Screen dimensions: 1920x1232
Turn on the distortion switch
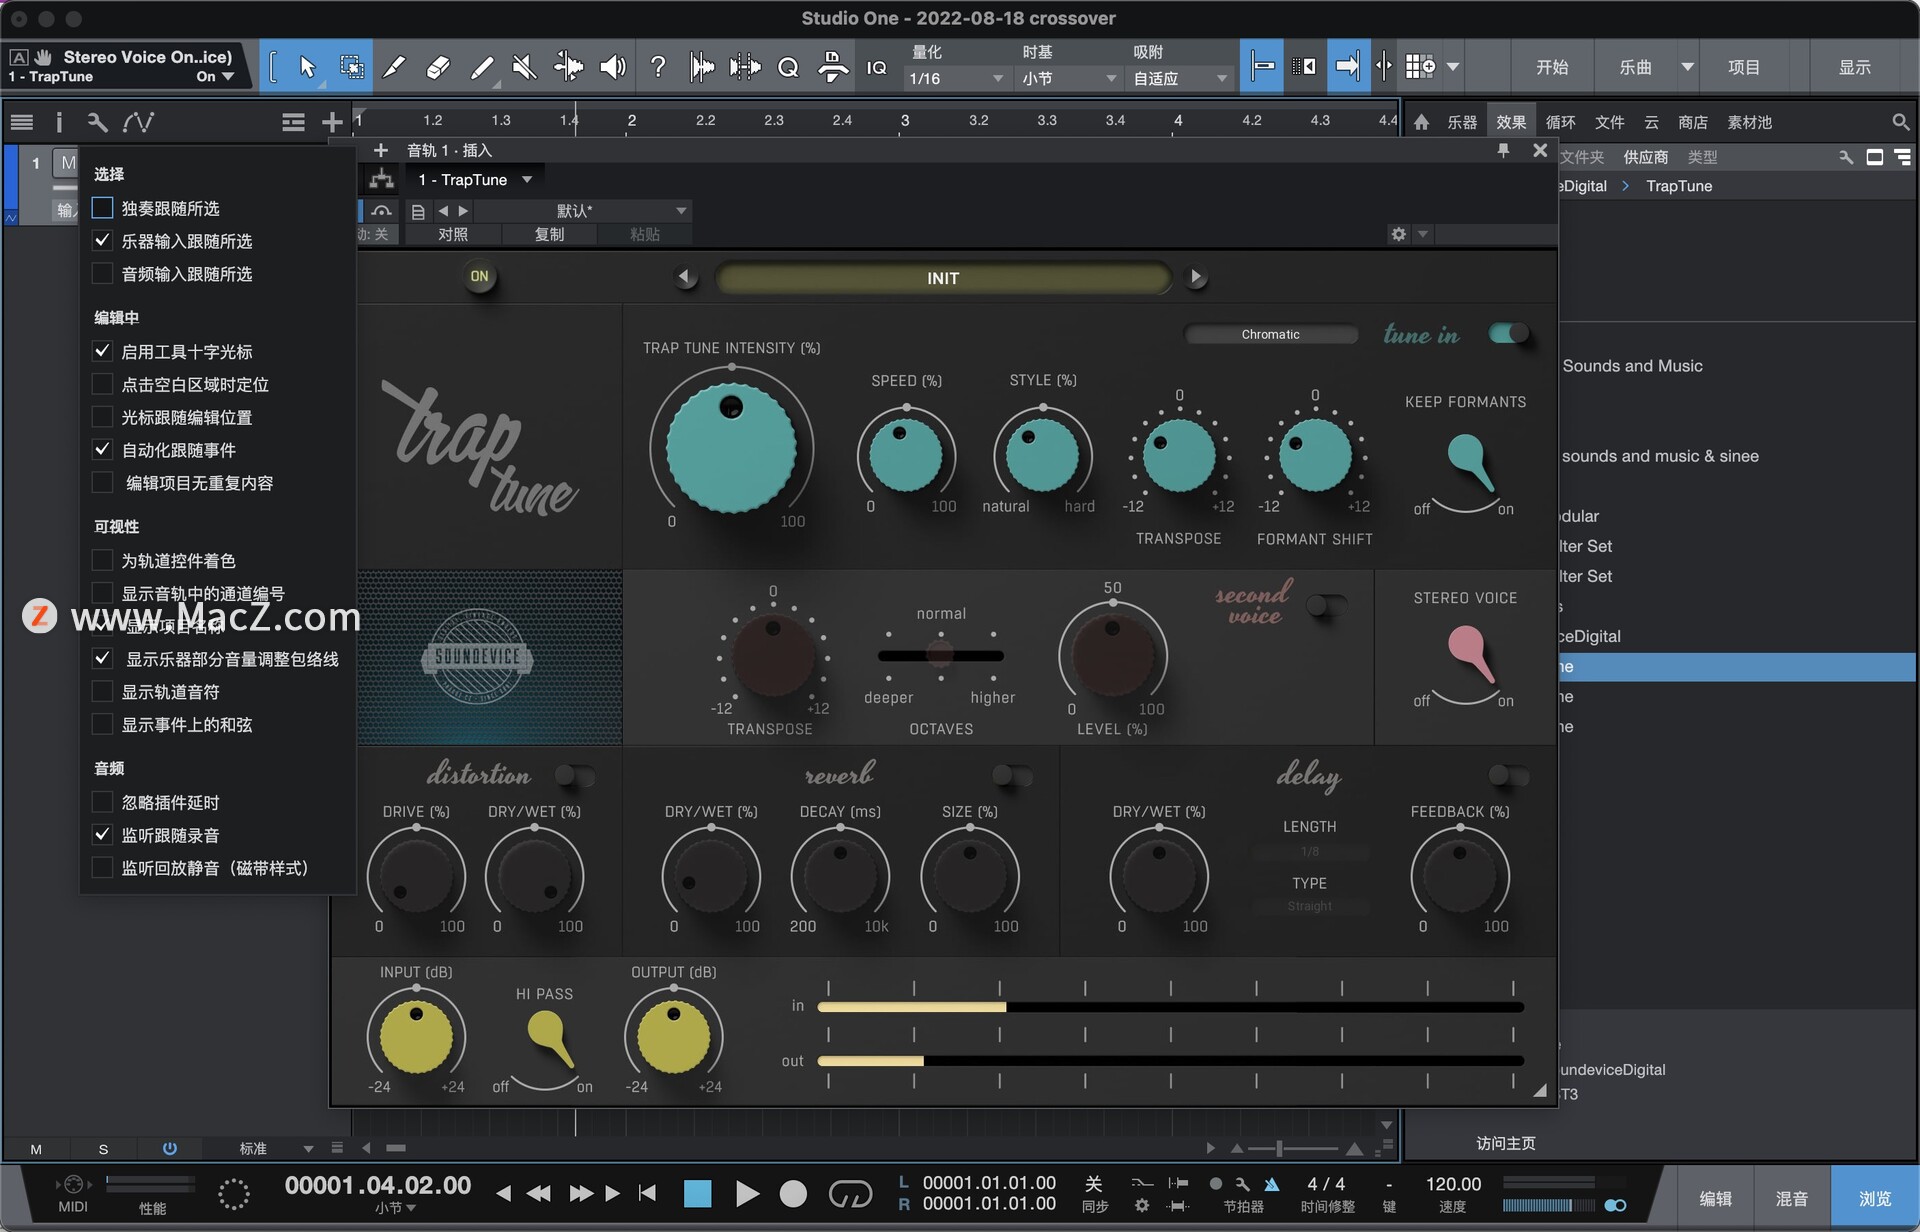575,775
